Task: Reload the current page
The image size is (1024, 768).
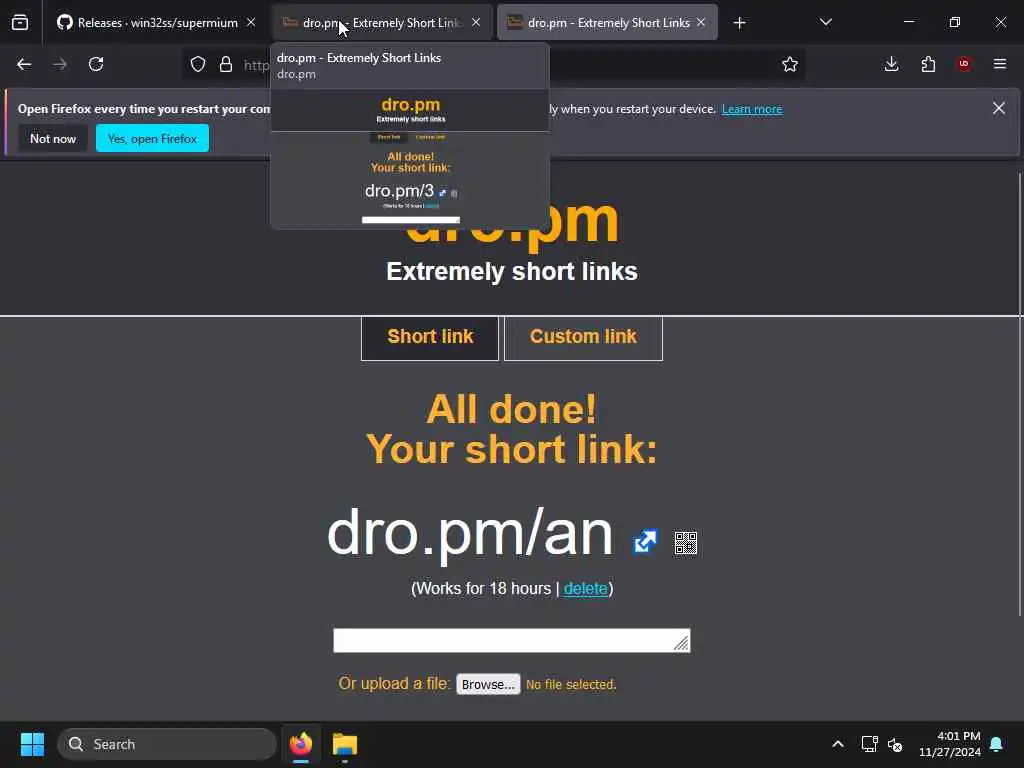Action: click(x=96, y=64)
